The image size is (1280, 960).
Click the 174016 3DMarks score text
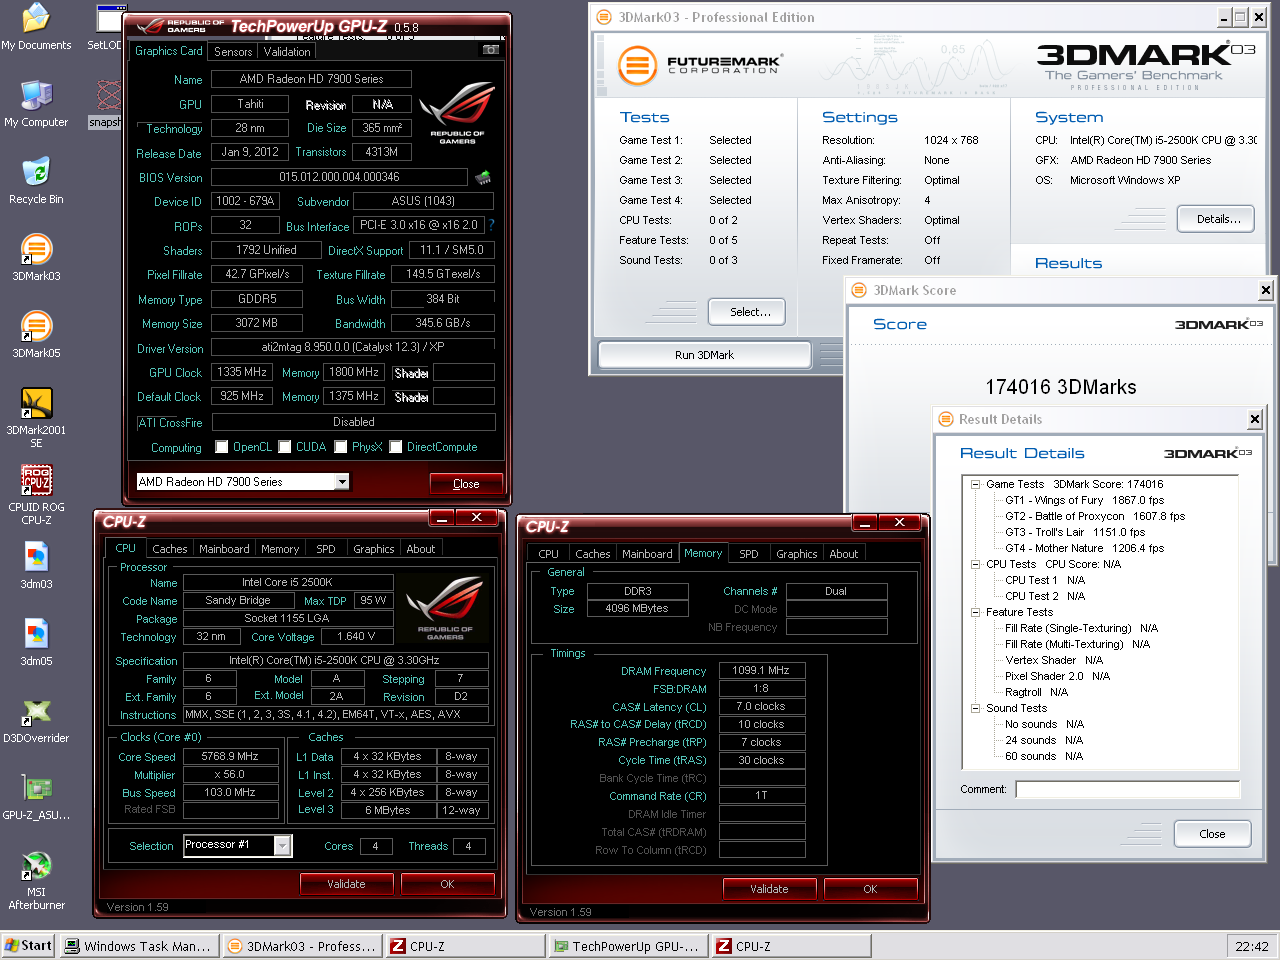pos(1061,387)
